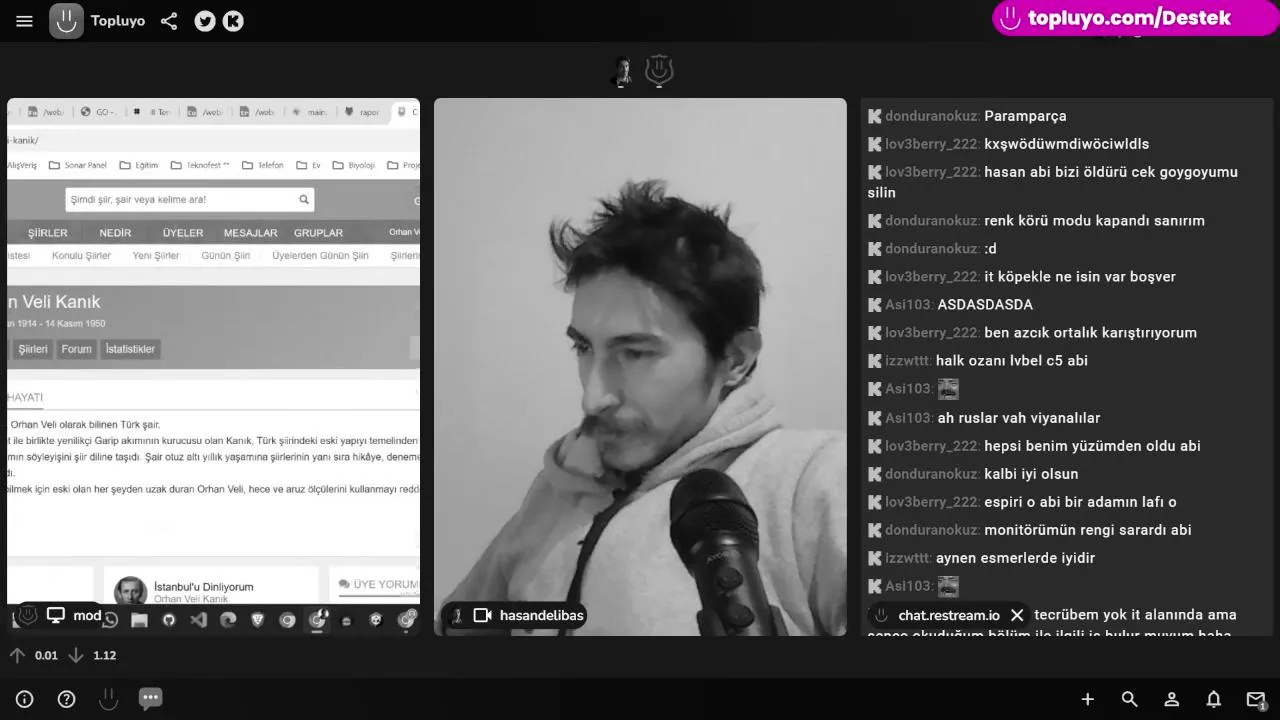The width and height of the screenshot is (1280, 720).
Task: Open the info icon in bottom bar
Action: point(25,699)
